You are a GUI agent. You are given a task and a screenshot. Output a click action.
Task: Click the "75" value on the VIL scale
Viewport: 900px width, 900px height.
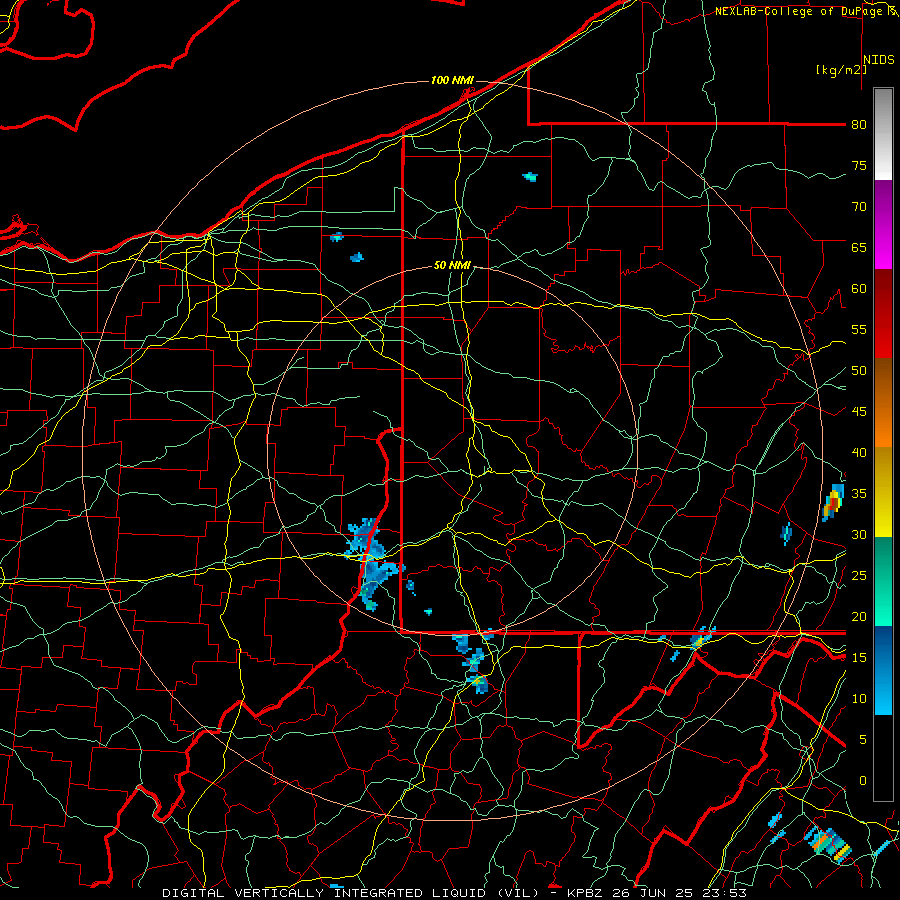point(859,166)
